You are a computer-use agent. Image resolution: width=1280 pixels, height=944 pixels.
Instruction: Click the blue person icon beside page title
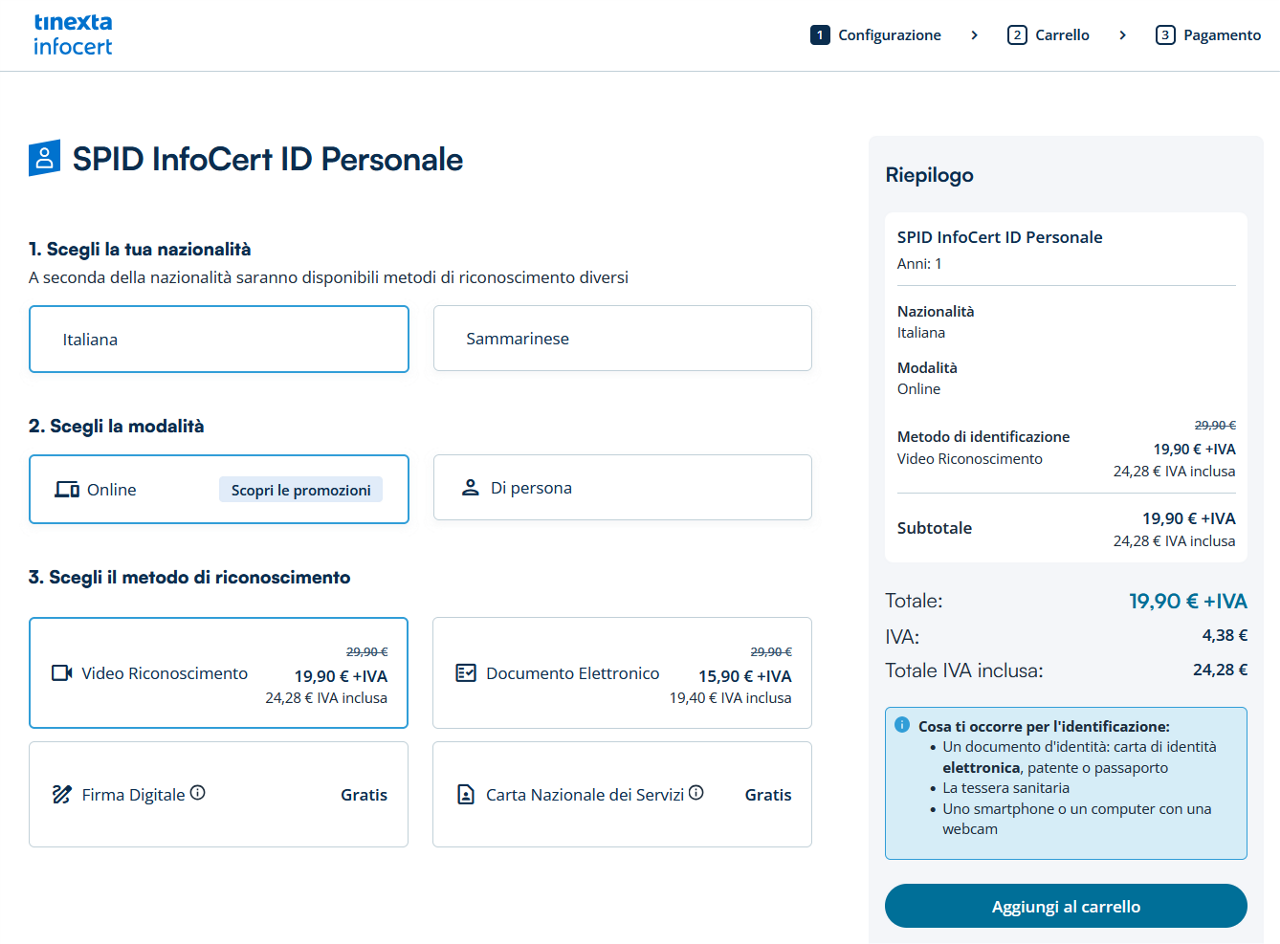pos(44,158)
